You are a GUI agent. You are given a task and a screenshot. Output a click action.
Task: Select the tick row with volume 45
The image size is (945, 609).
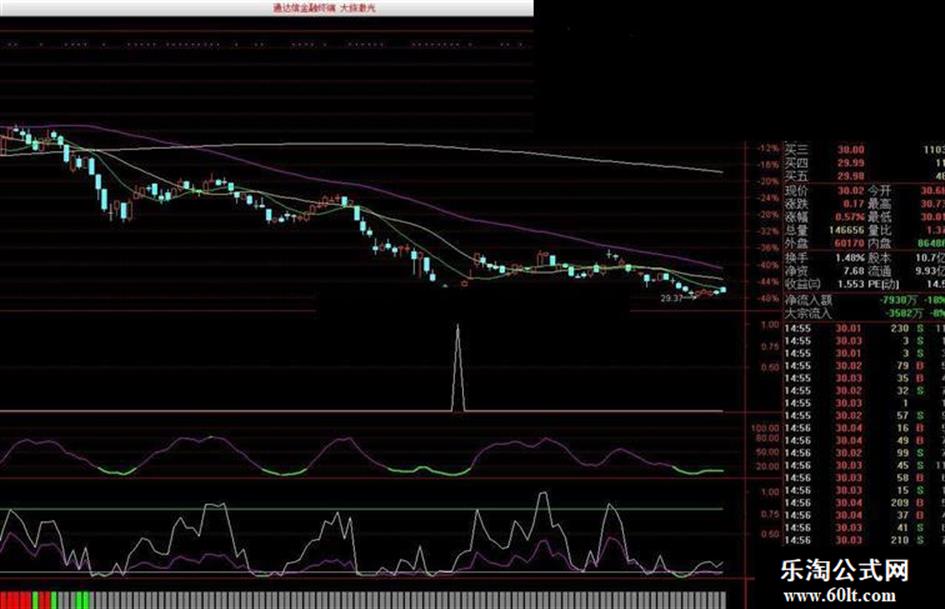coord(864,465)
